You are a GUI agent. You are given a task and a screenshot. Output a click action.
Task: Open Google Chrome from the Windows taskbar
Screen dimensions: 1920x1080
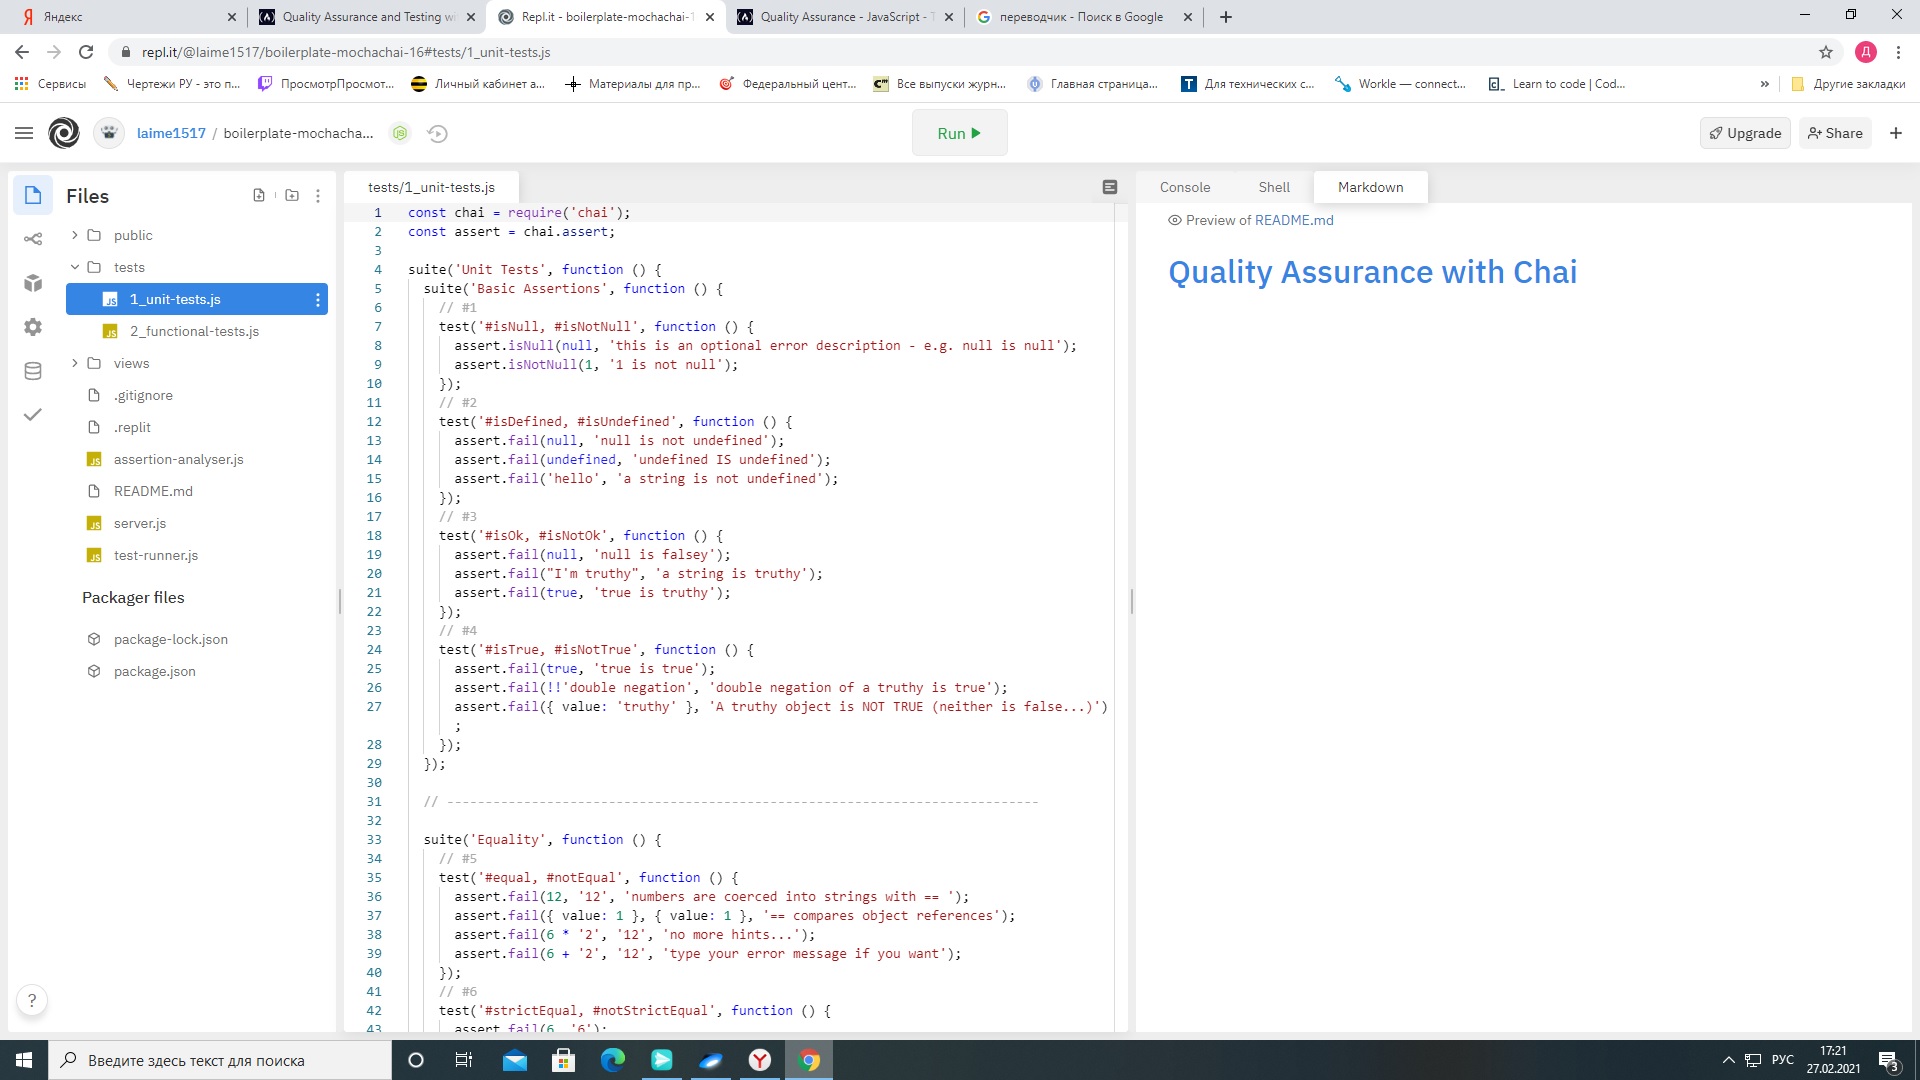pos(809,1060)
